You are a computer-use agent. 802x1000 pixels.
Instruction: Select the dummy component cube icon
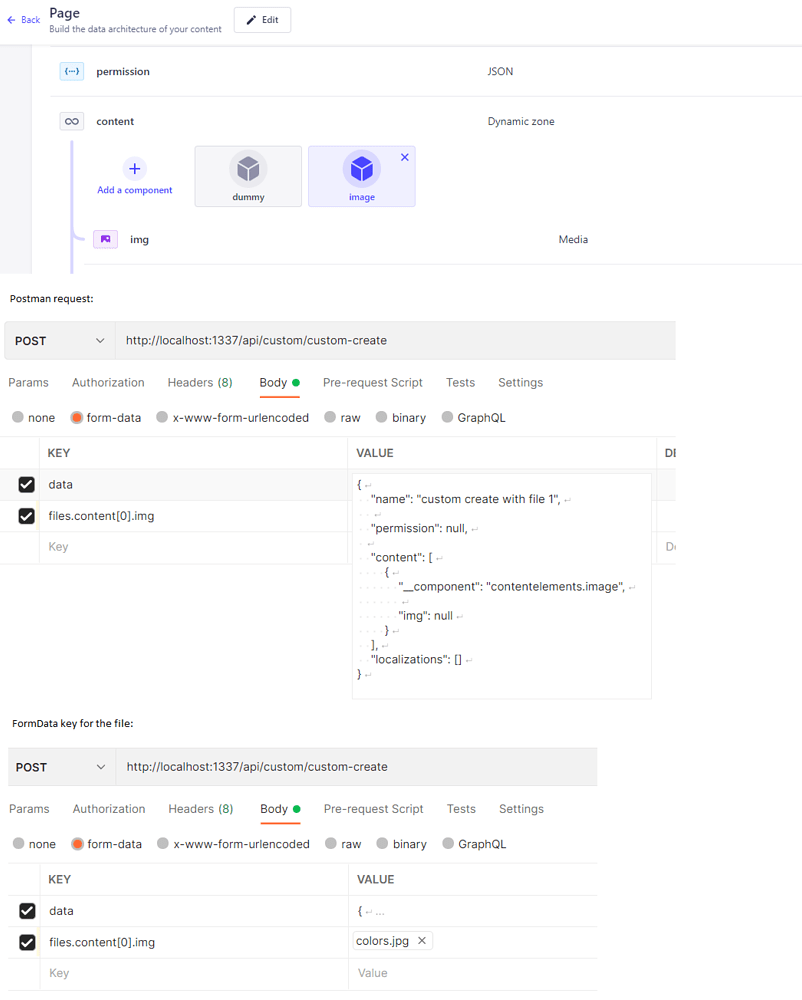(x=247, y=169)
